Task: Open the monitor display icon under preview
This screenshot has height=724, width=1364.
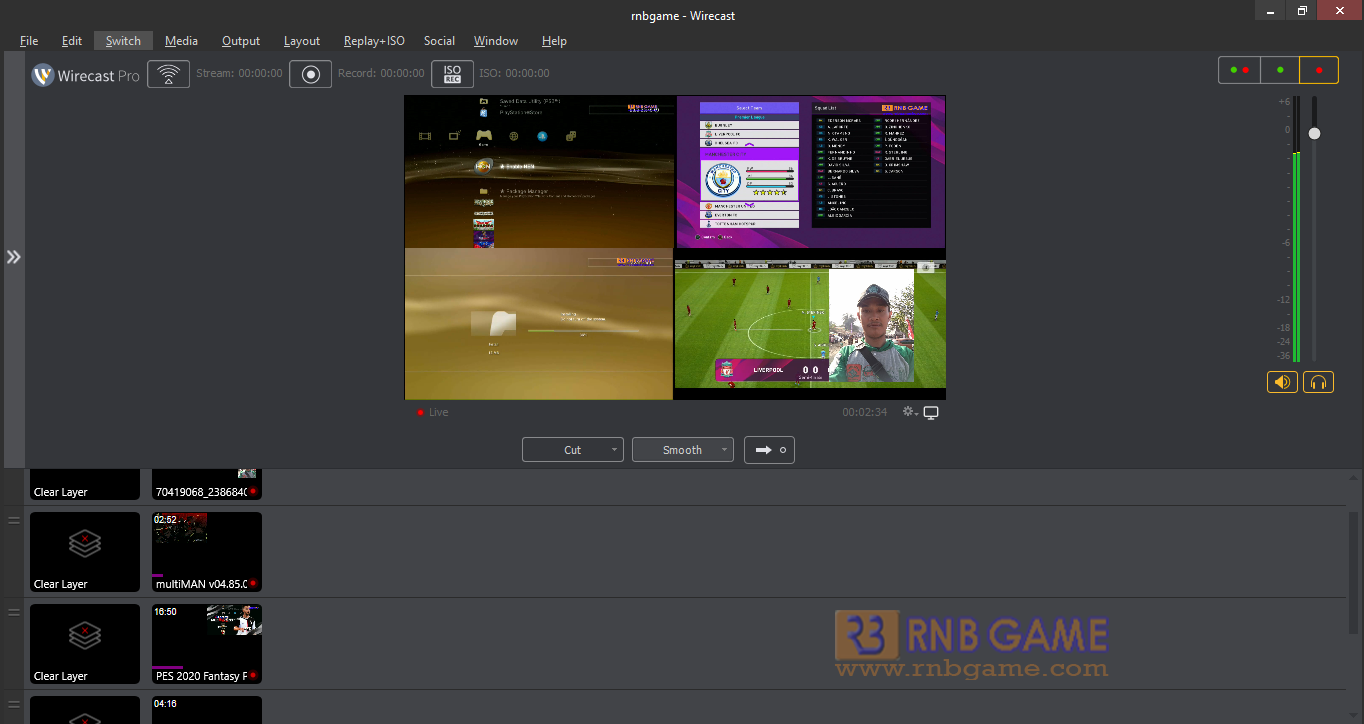Action: point(931,412)
